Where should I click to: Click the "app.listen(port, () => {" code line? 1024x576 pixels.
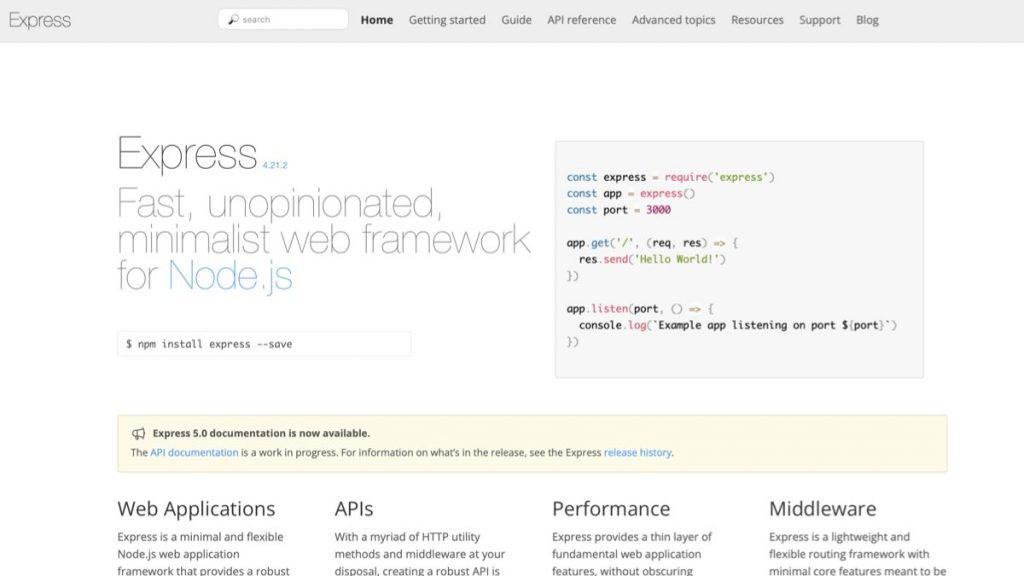(x=640, y=309)
